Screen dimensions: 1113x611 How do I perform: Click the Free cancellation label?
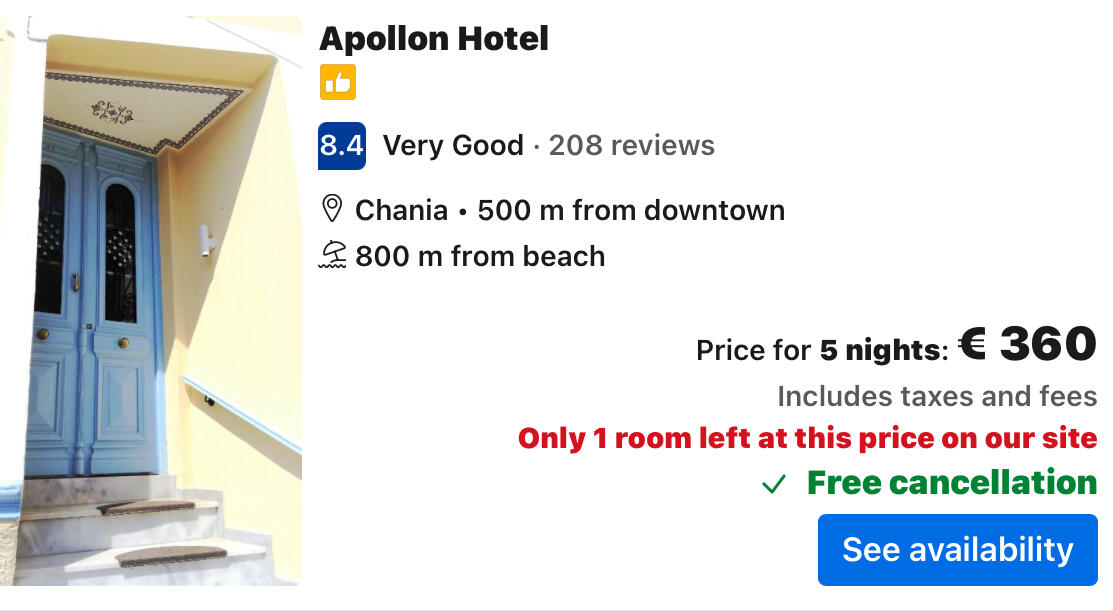click(952, 483)
